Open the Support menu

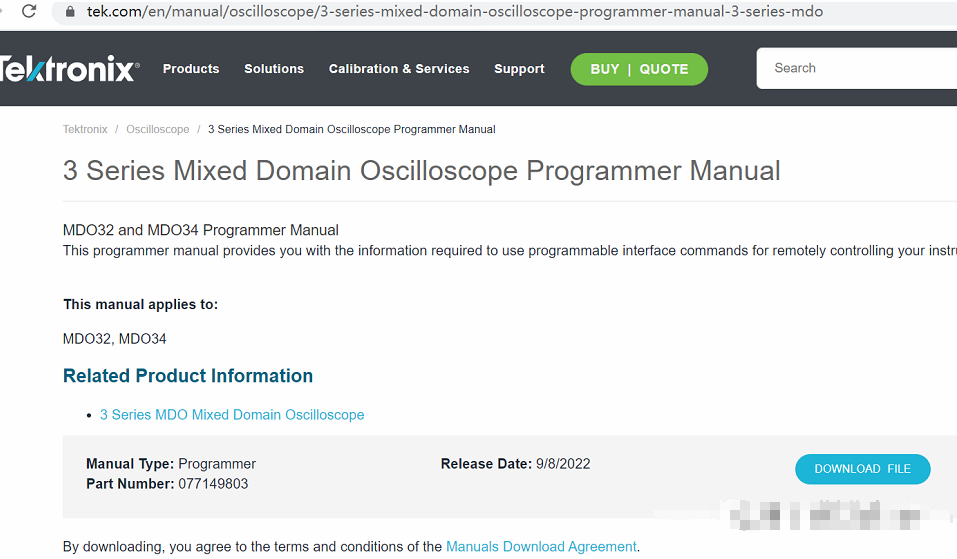tap(519, 69)
